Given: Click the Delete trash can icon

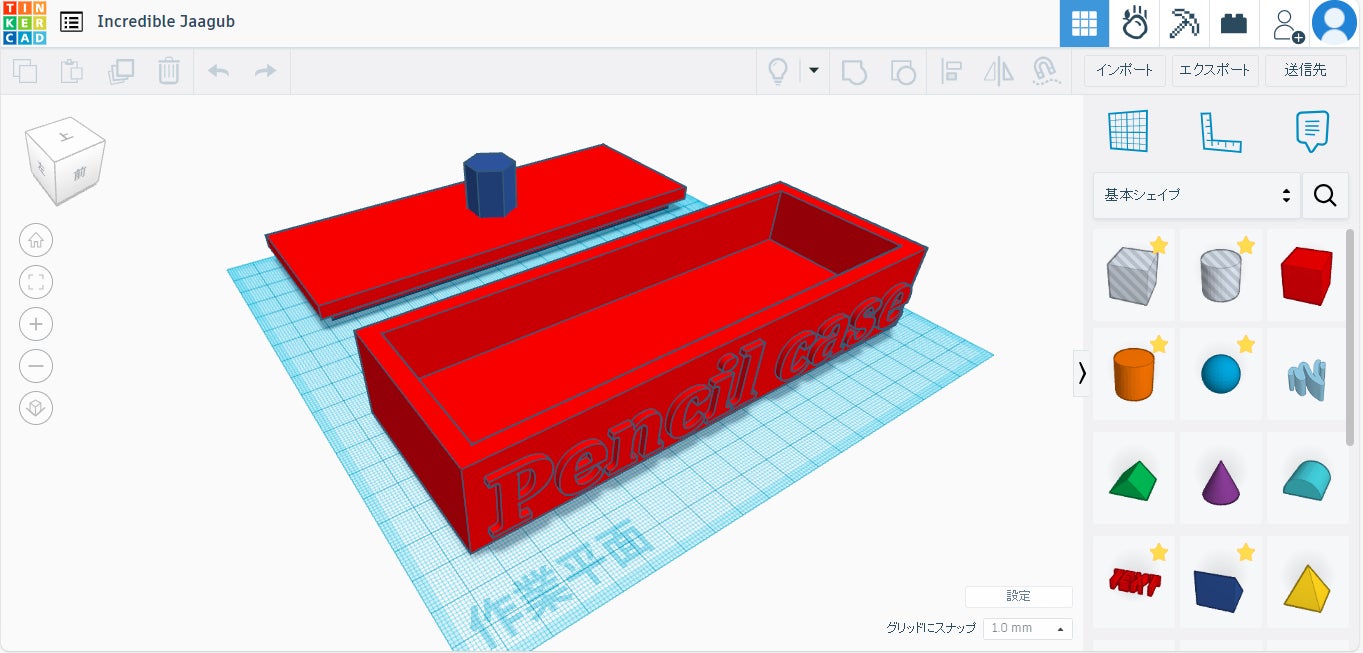Looking at the screenshot, I should [x=169, y=71].
